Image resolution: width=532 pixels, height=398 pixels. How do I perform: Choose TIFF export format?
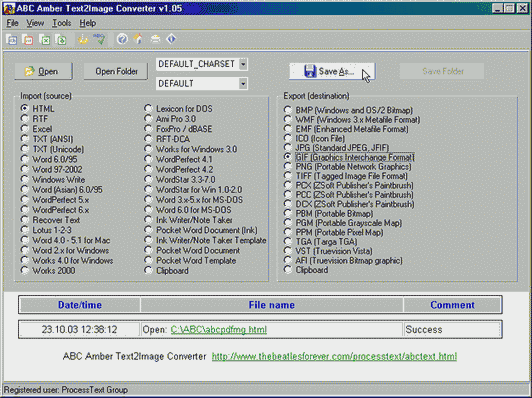[346, 176]
